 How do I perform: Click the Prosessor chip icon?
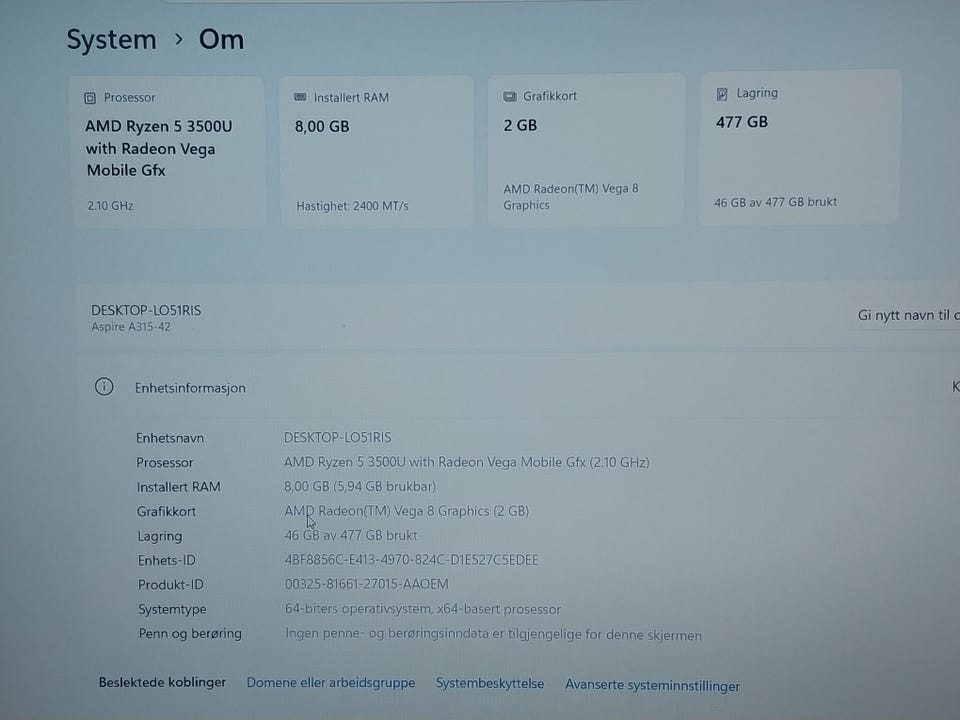[x=90, y=98]
